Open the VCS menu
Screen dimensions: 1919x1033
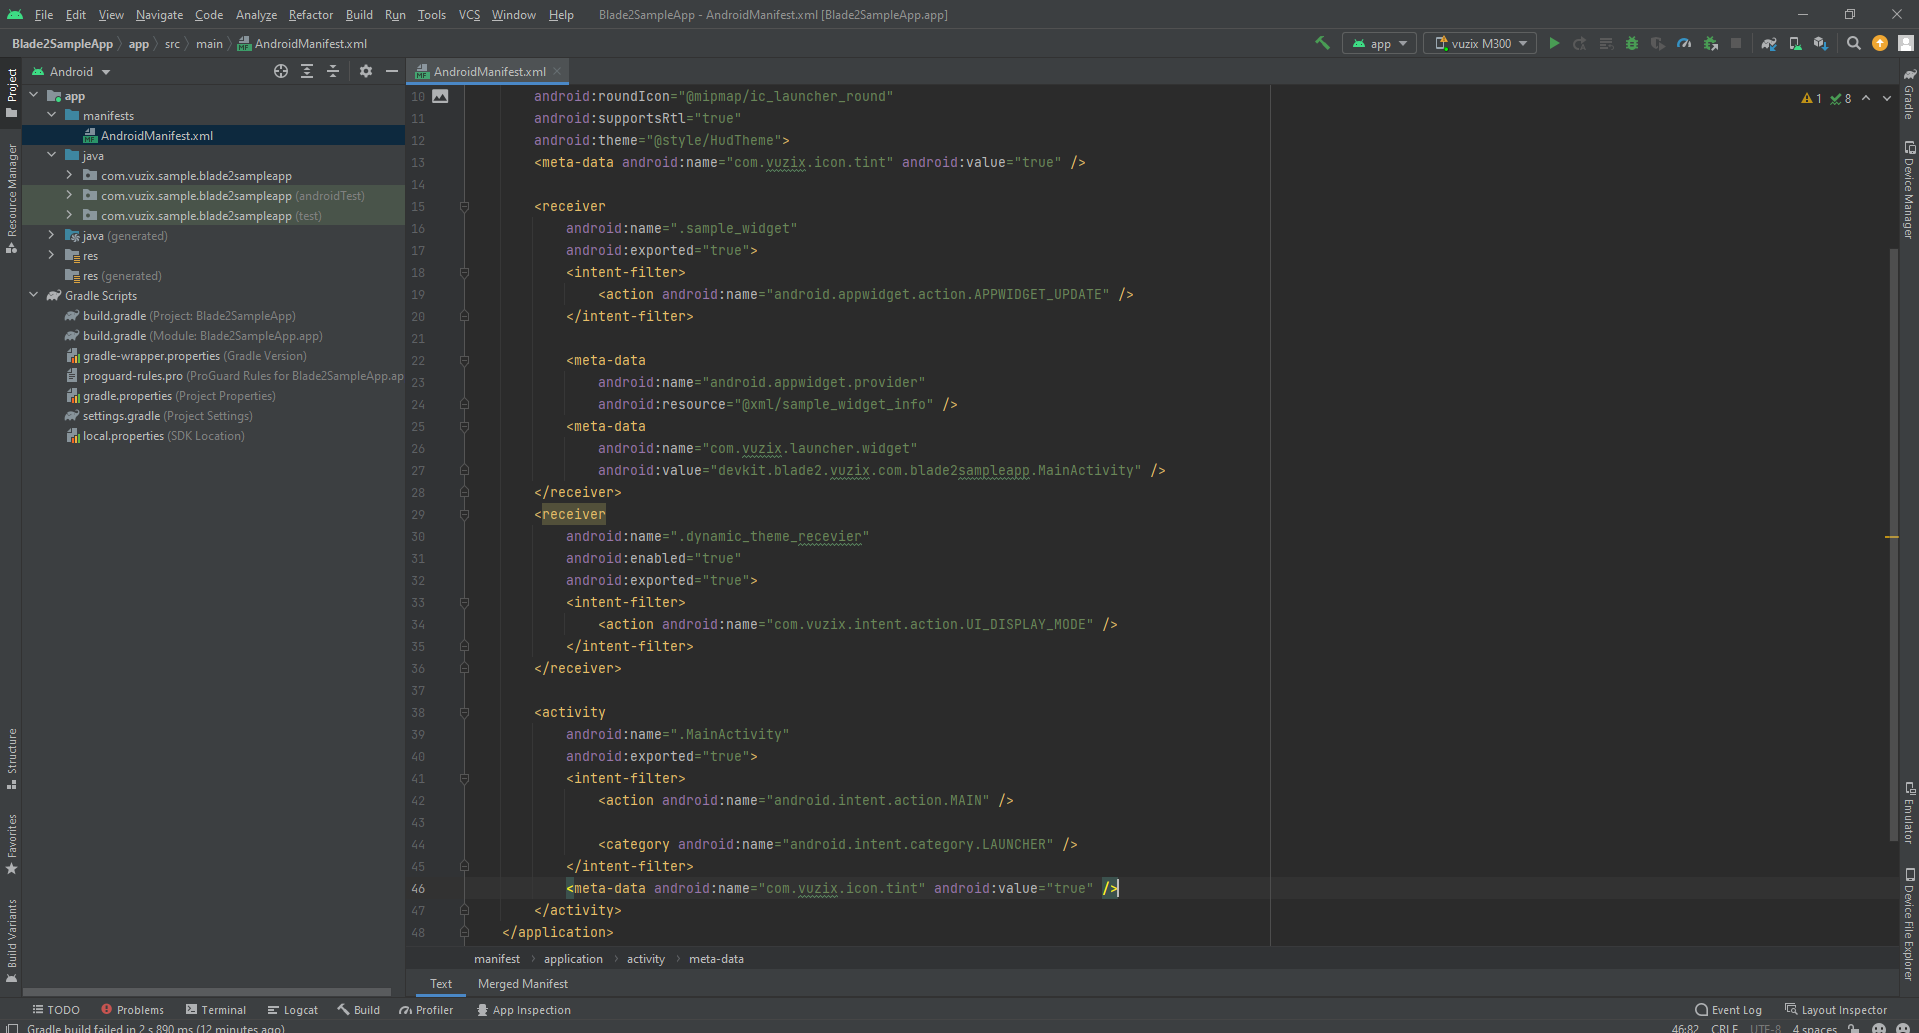[469, 15]
